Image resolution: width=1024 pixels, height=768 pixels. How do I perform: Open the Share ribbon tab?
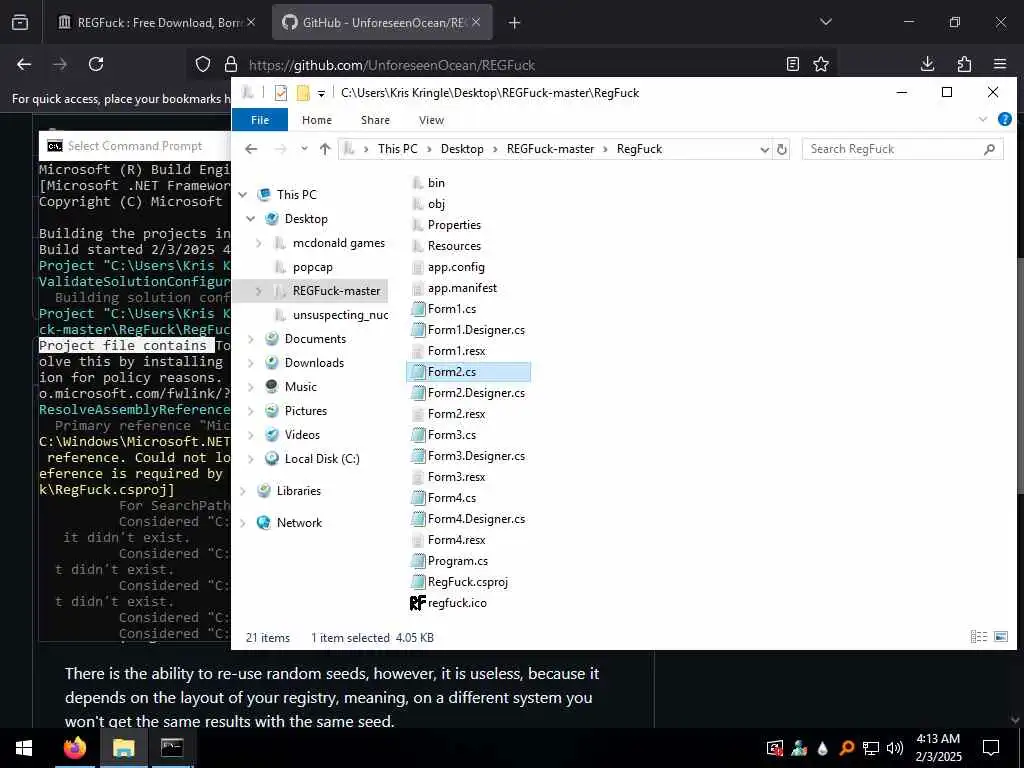[376, 120]
